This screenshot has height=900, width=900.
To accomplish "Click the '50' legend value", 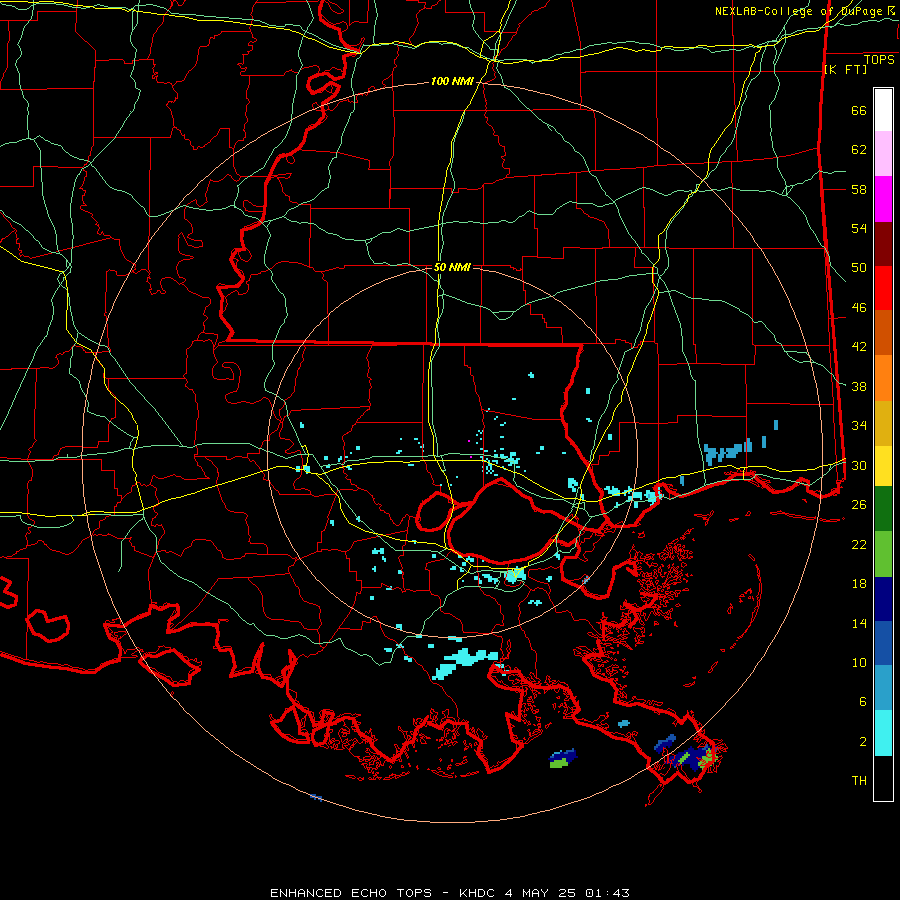I will tap(859, 268).
